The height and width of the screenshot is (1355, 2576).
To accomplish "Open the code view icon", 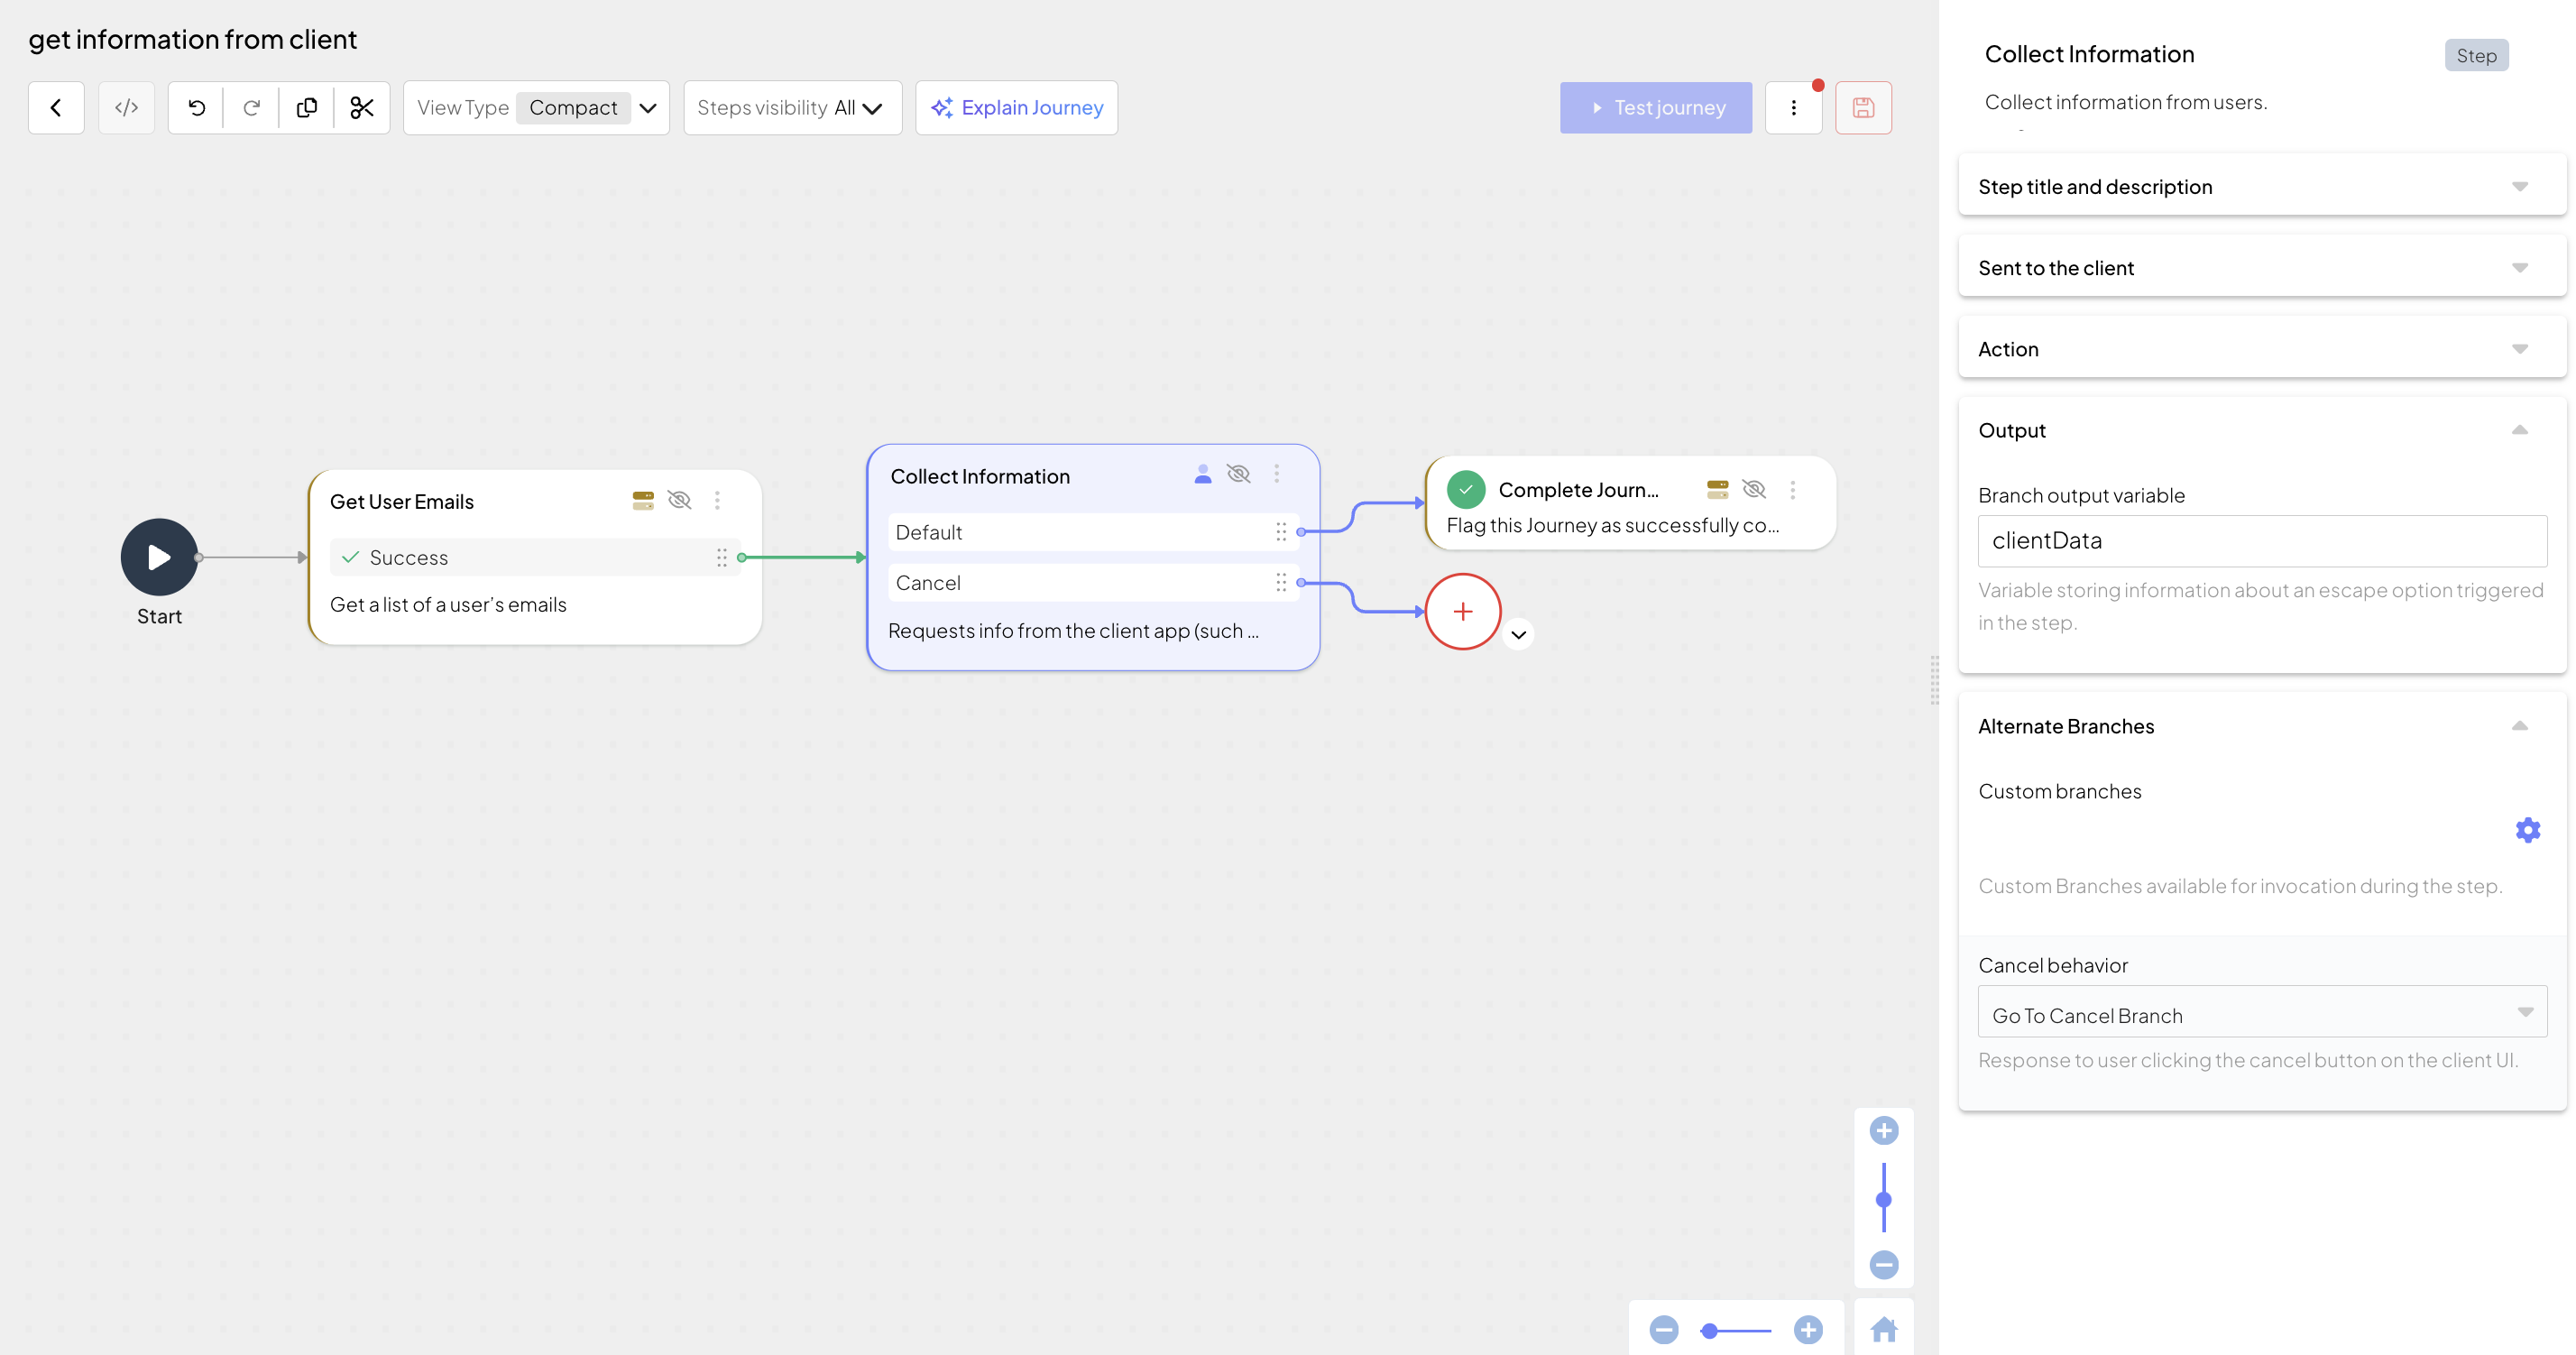I will pos(126,108).
